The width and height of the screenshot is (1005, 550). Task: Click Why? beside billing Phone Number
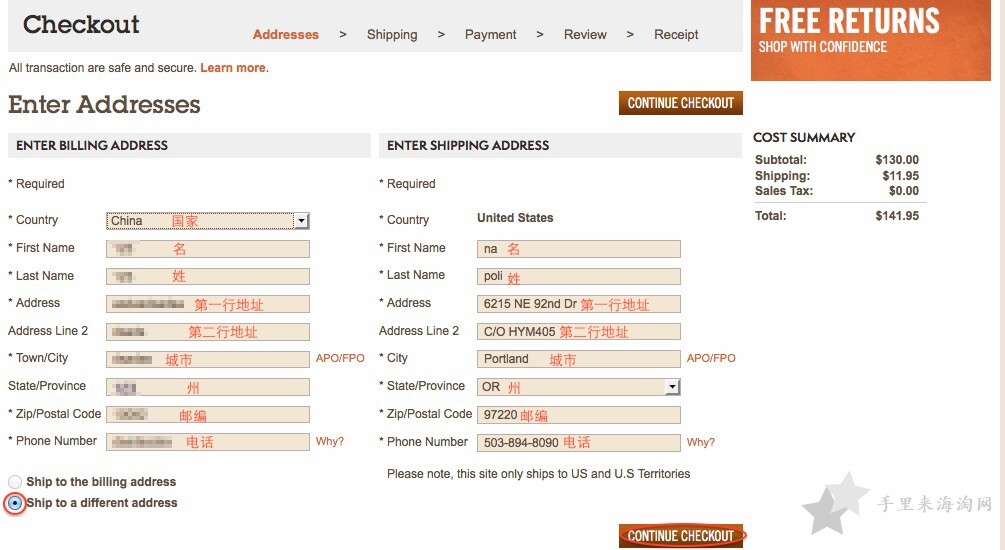(329, 442)
